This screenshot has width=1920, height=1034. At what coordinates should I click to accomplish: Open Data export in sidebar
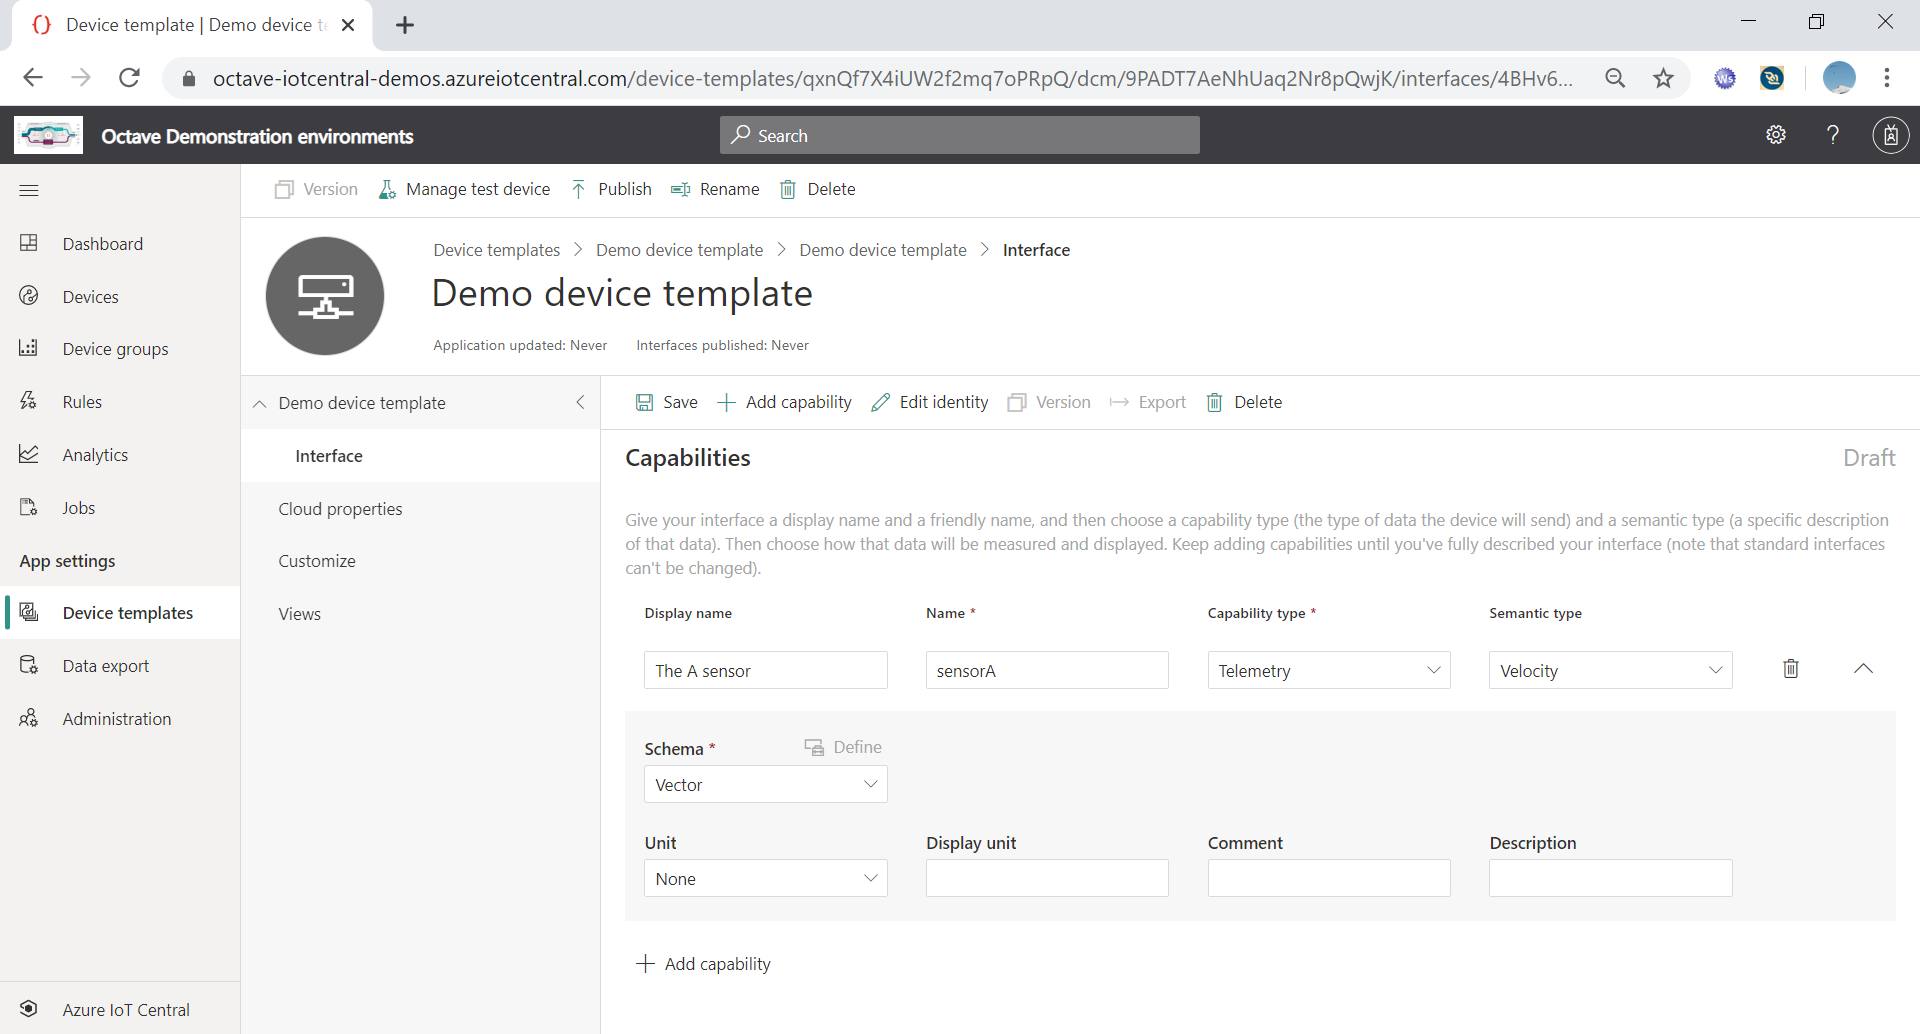coord(120,666)
